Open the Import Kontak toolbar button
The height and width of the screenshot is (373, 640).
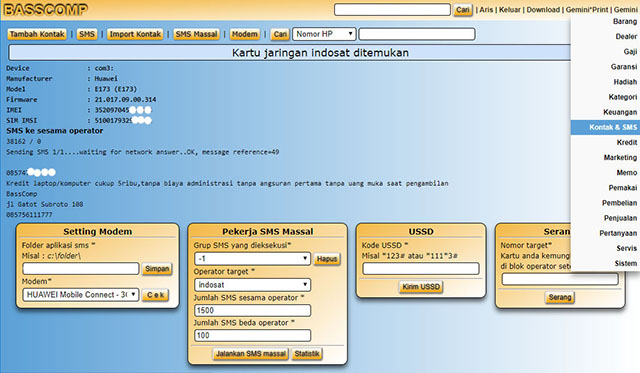[135, 34]
